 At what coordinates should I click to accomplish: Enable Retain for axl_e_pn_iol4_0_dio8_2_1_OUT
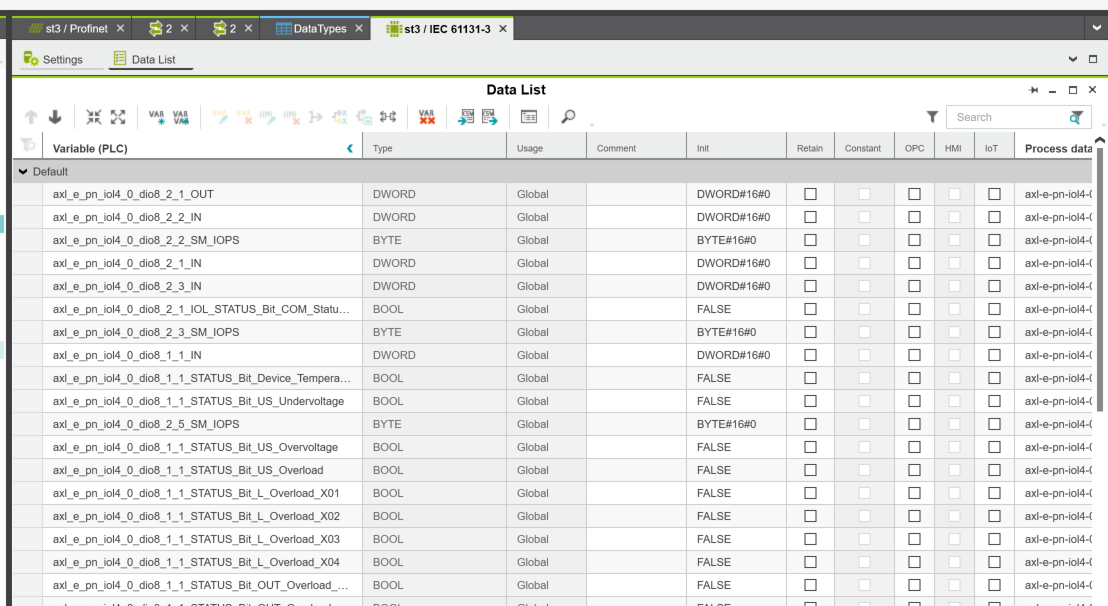[810, 194]
